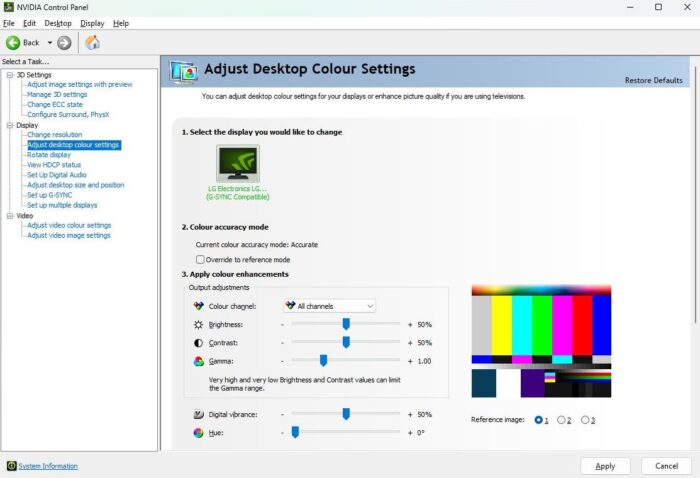Click Restore Defaults link

[654, 80]
